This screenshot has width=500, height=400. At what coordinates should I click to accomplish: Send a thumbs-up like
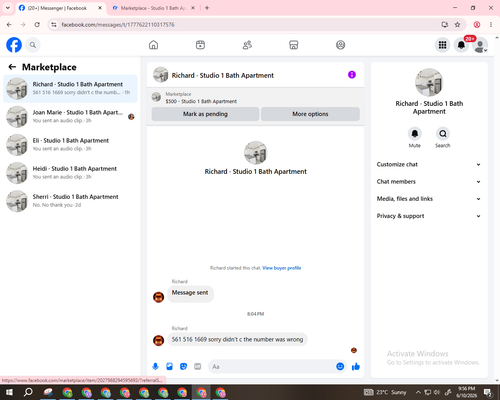tap(356, 367)
